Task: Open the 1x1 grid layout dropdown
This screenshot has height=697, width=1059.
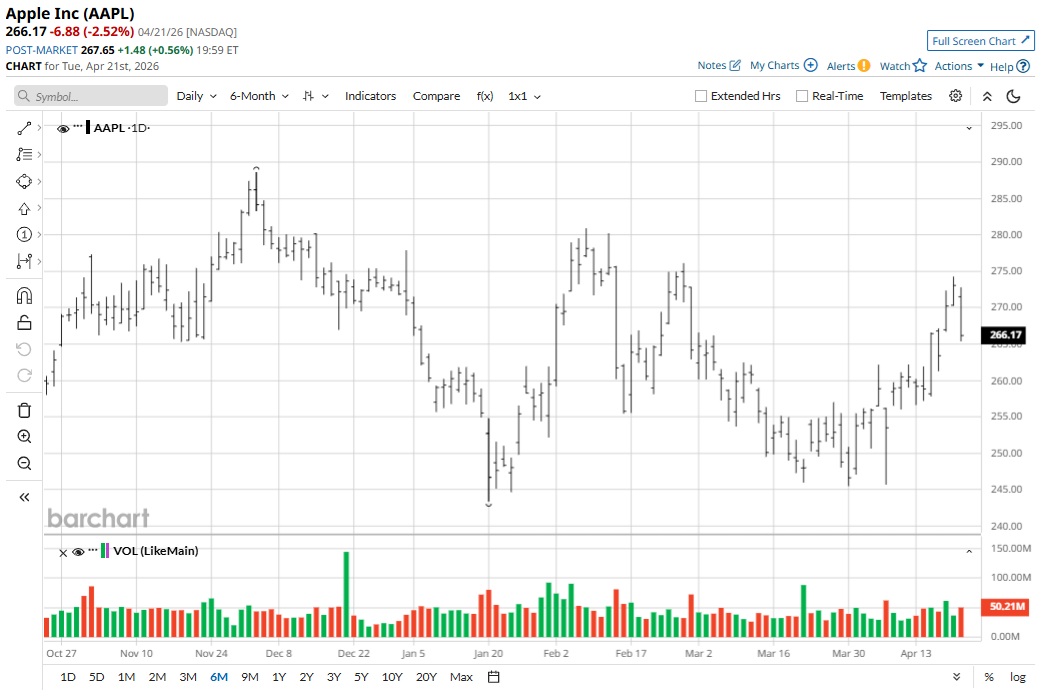Action: pos(525,97)
